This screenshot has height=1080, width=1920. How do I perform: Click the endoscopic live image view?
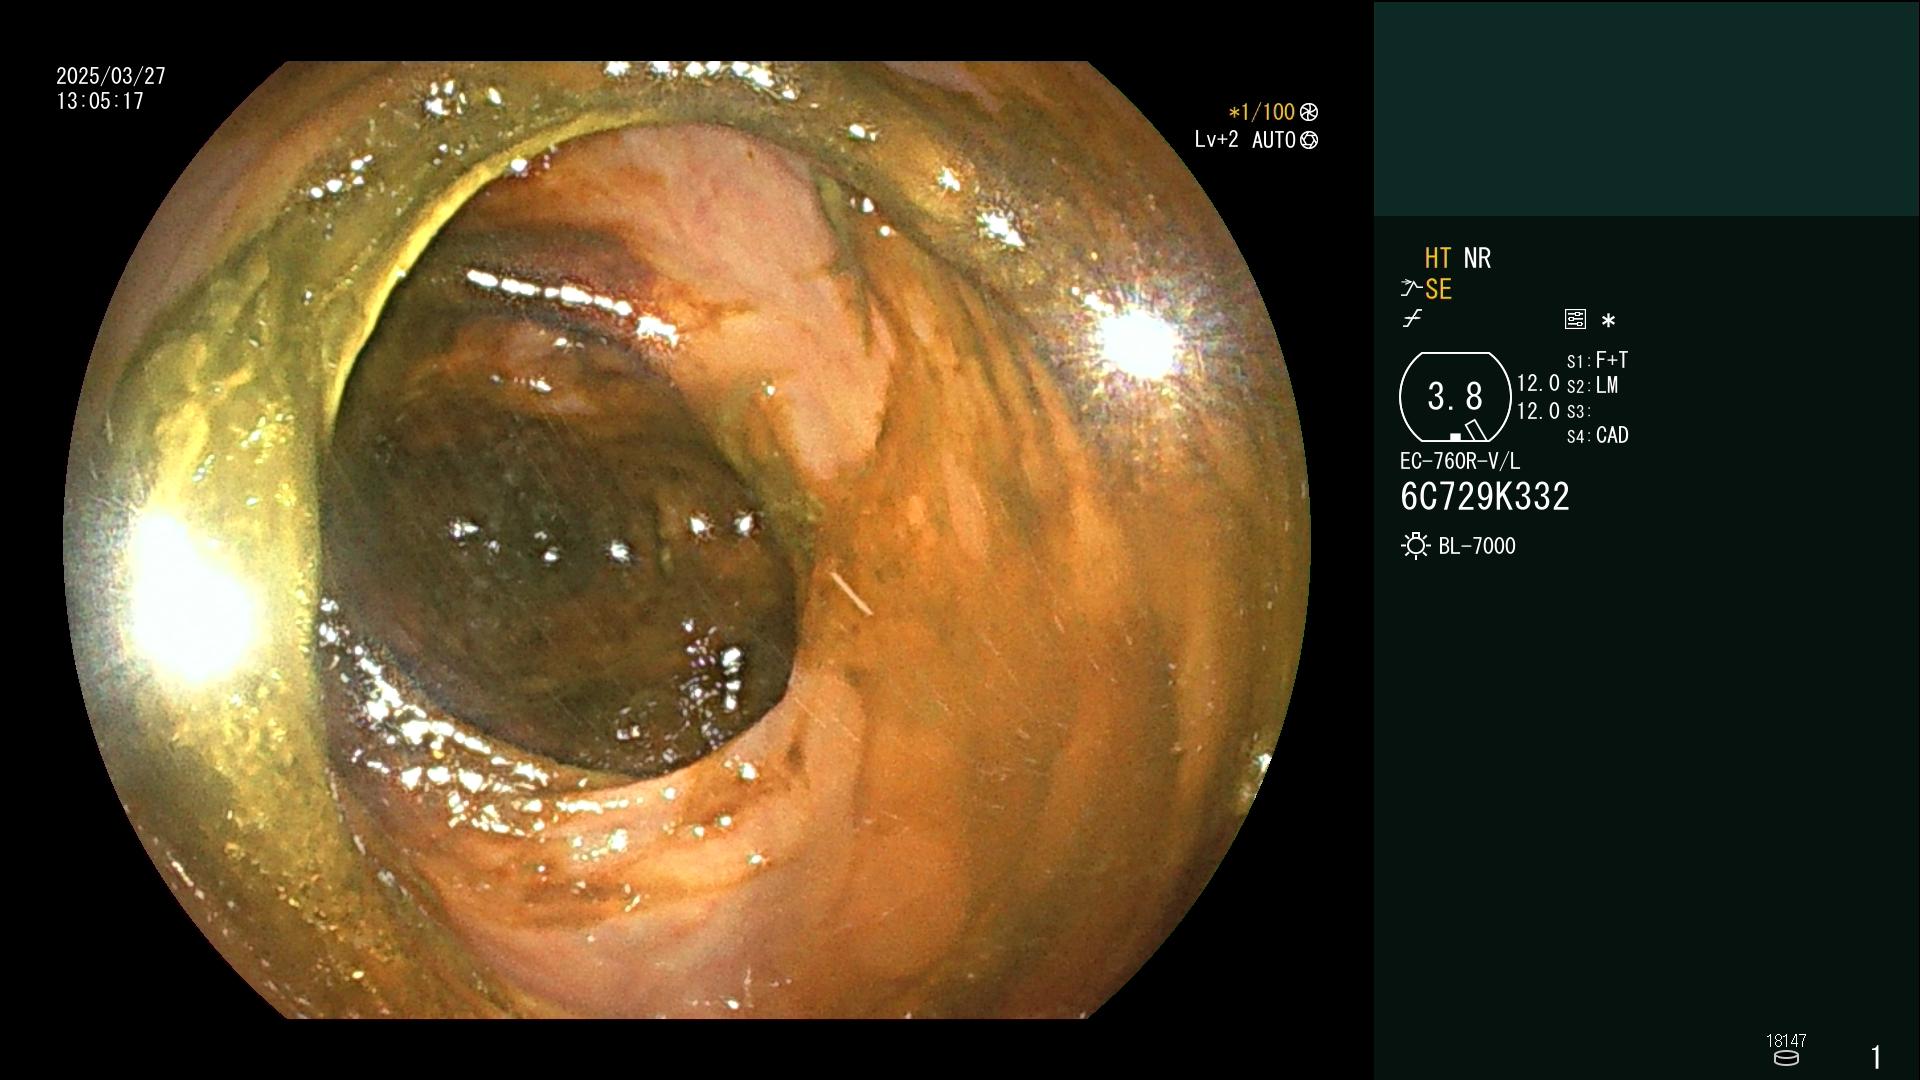click(x=687, y=540)
